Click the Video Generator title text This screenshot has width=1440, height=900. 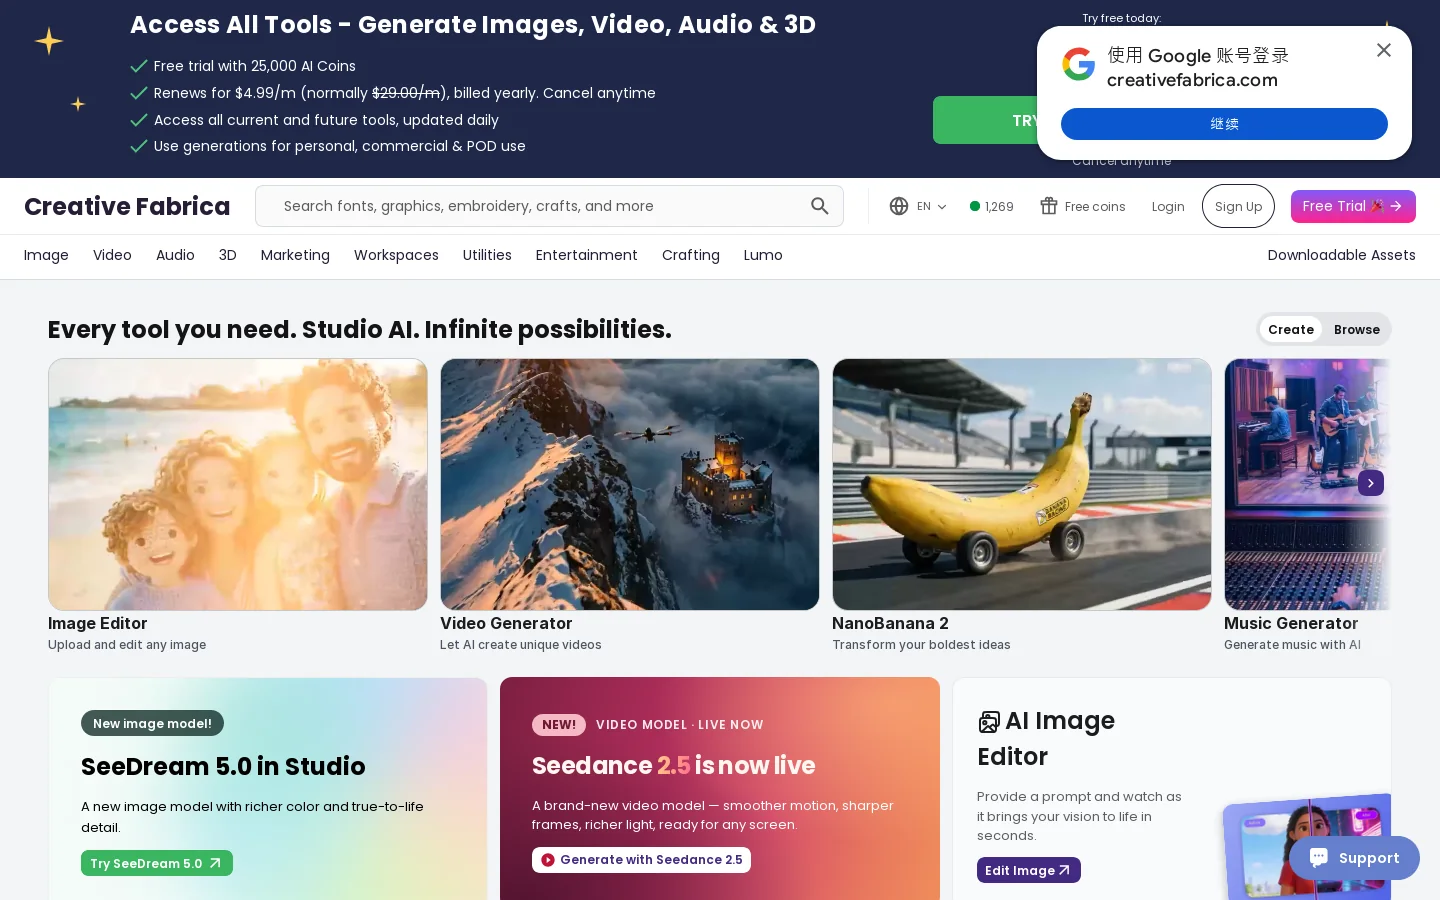506,623
